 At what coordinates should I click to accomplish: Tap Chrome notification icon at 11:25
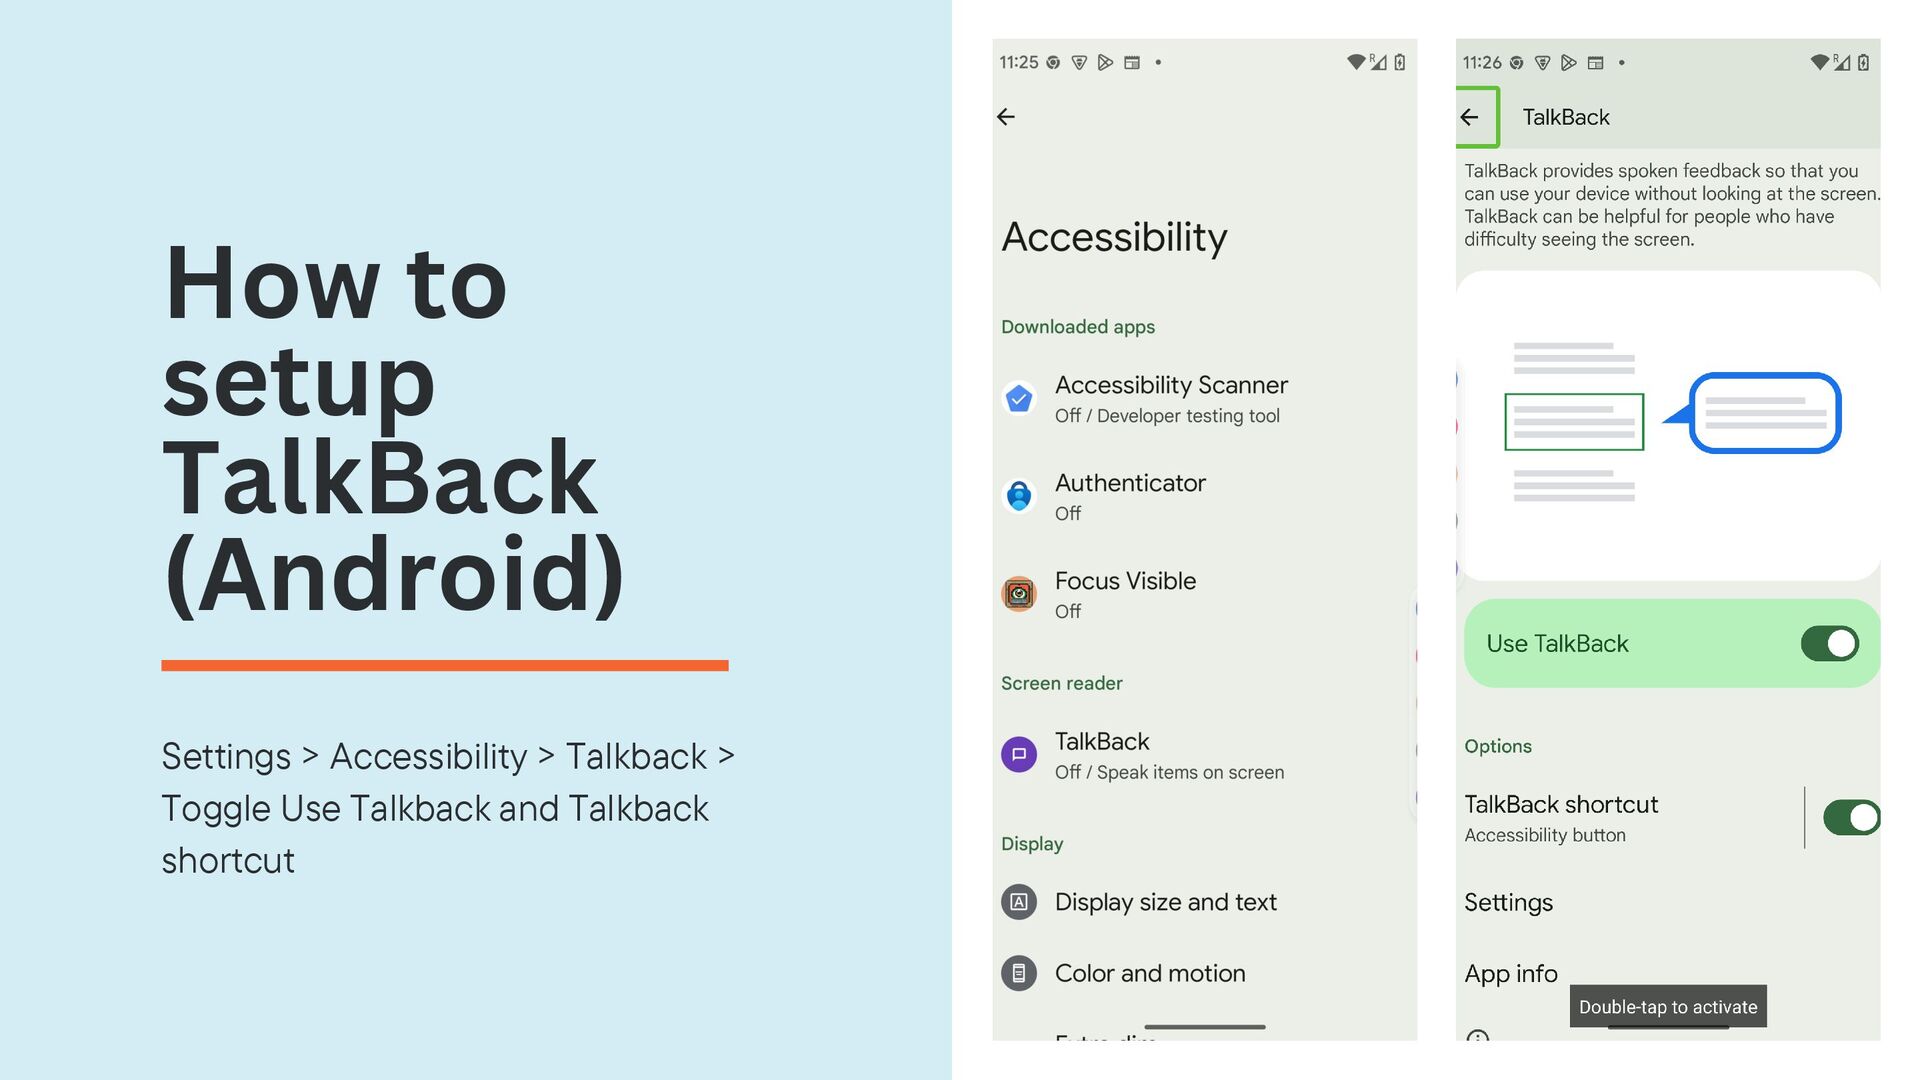(1053, 62)
